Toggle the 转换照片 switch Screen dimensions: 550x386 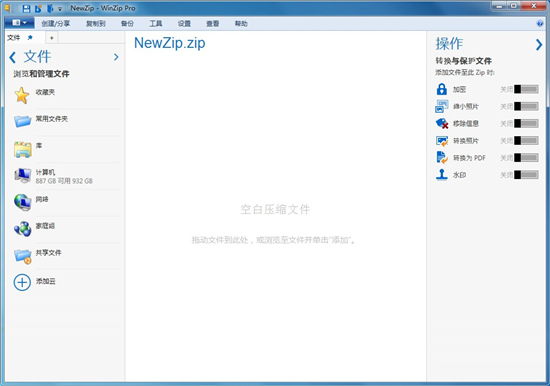tap(526, 141)
